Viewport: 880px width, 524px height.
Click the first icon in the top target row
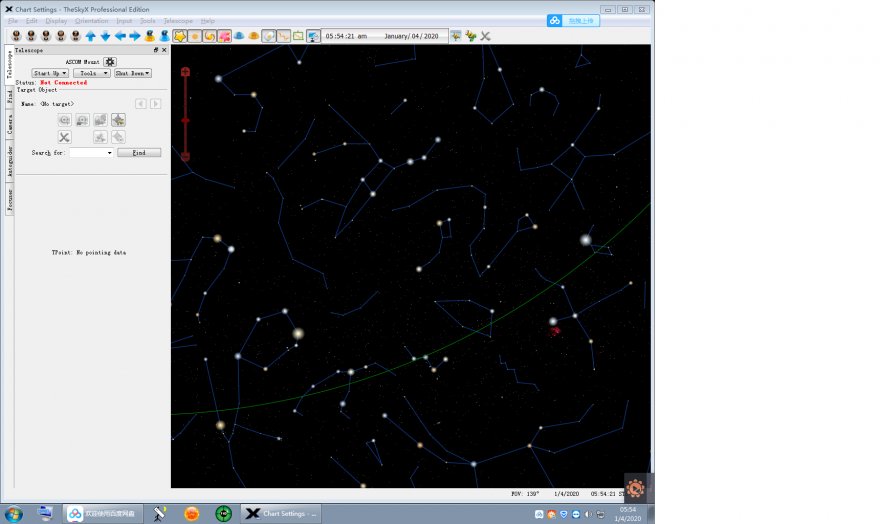click(65, 120)
